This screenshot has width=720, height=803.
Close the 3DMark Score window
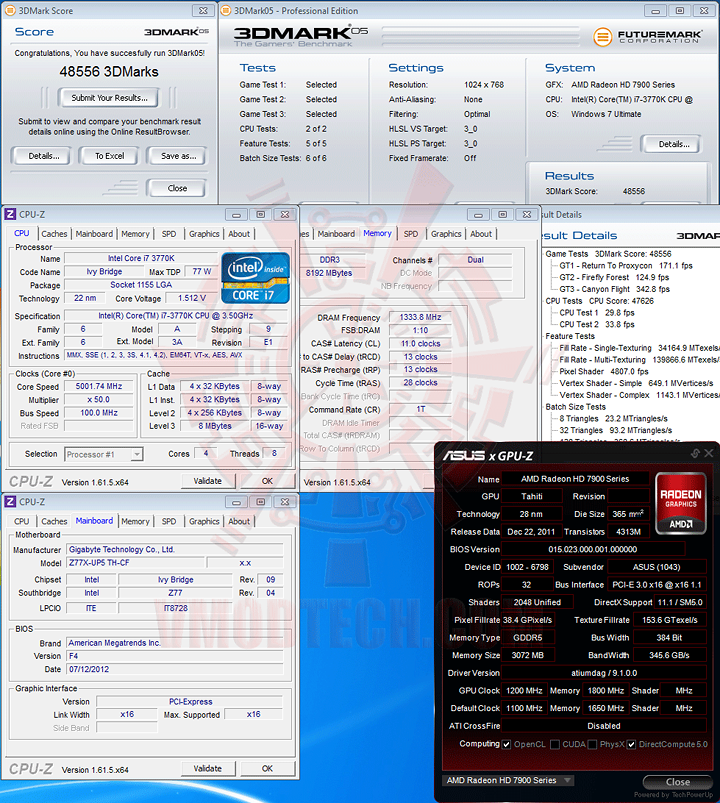203,10
